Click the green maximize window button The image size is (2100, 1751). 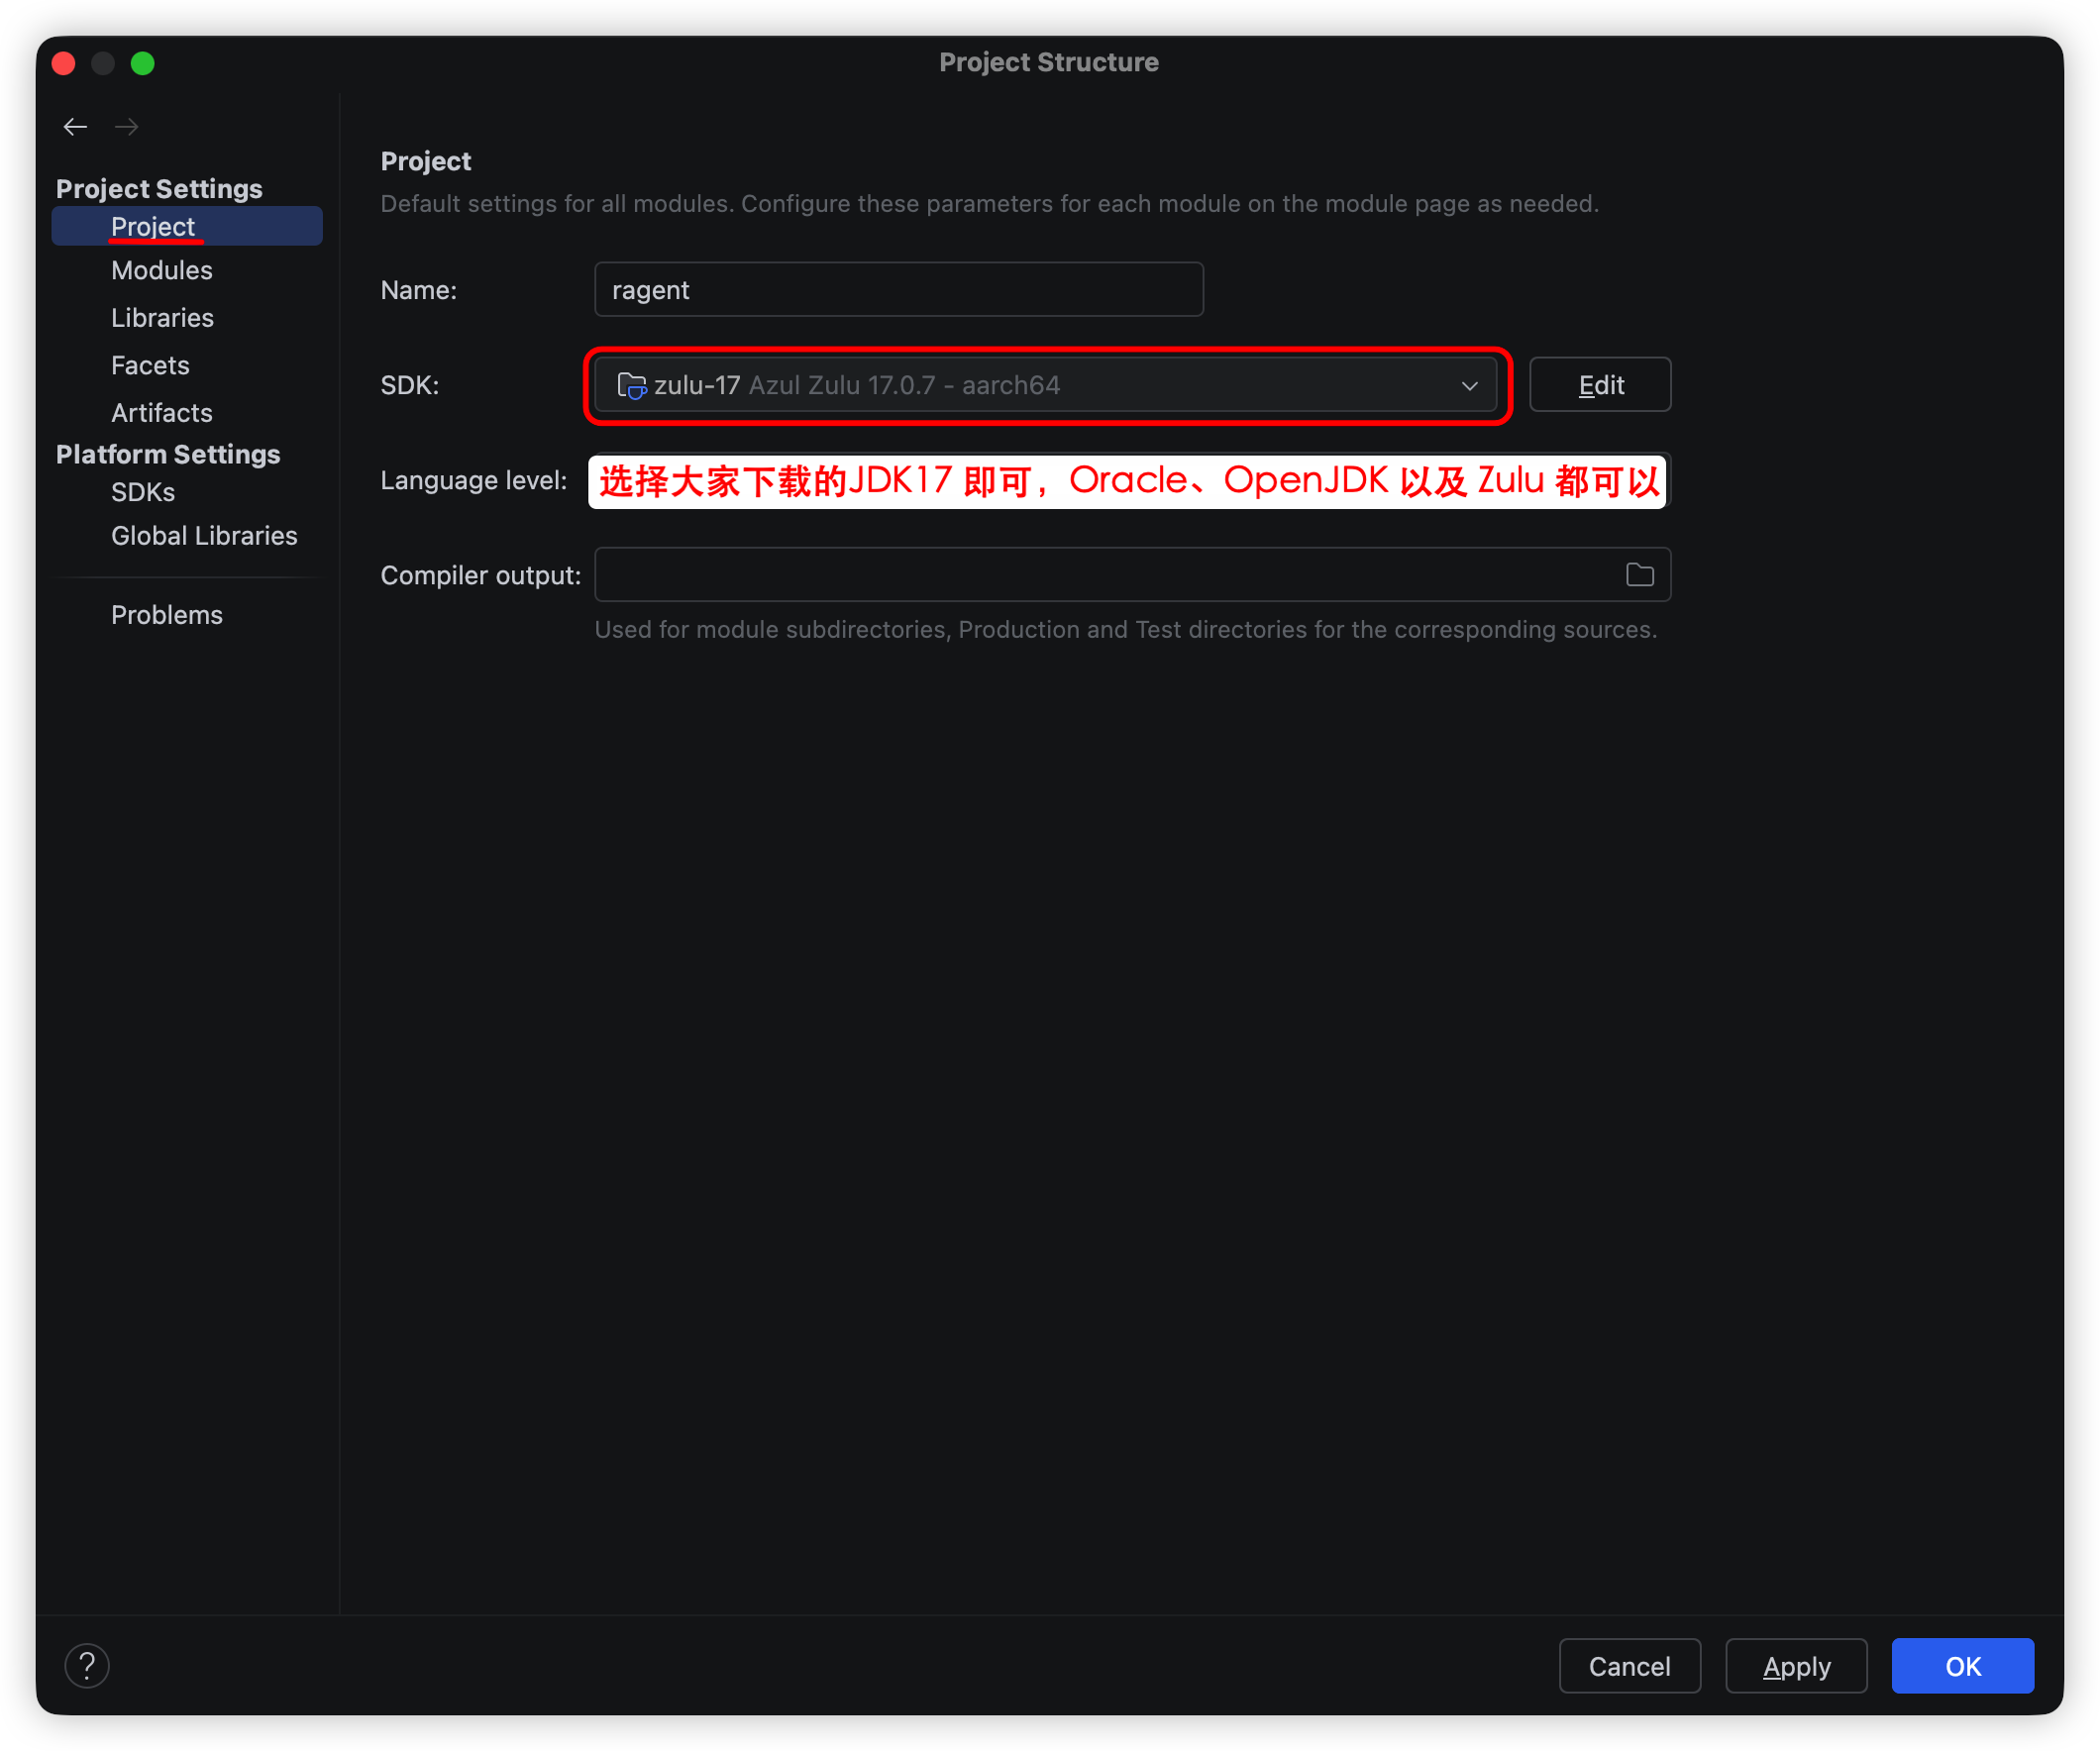(143, 63)
